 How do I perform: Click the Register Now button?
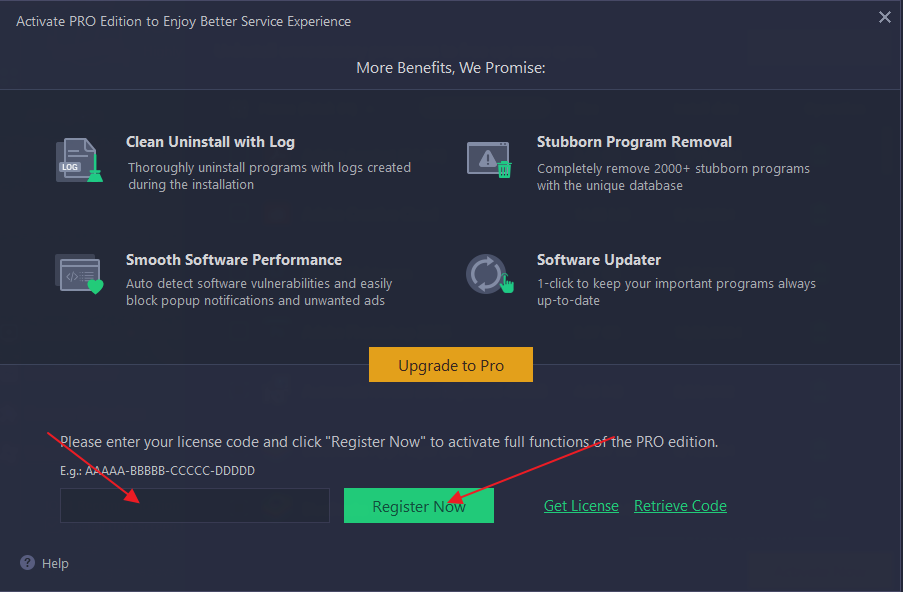(419, 506)
